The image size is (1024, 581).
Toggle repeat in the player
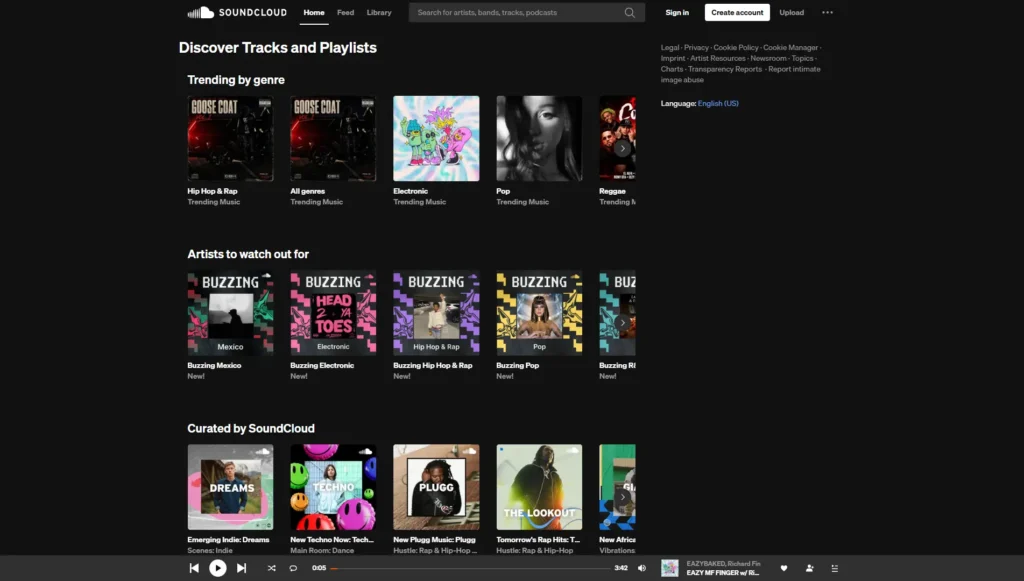(293, 568)
